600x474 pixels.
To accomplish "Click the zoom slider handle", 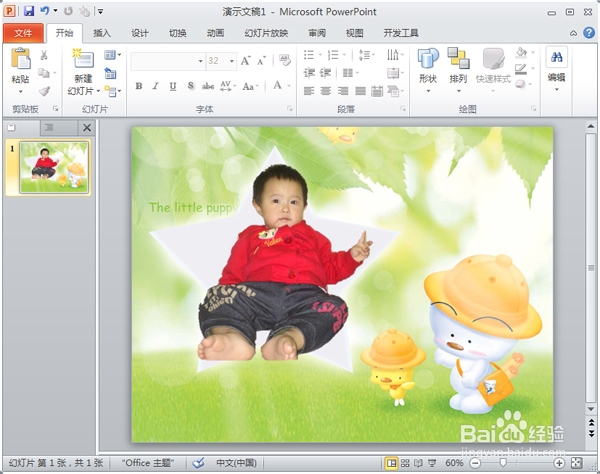I will point(503,463).
